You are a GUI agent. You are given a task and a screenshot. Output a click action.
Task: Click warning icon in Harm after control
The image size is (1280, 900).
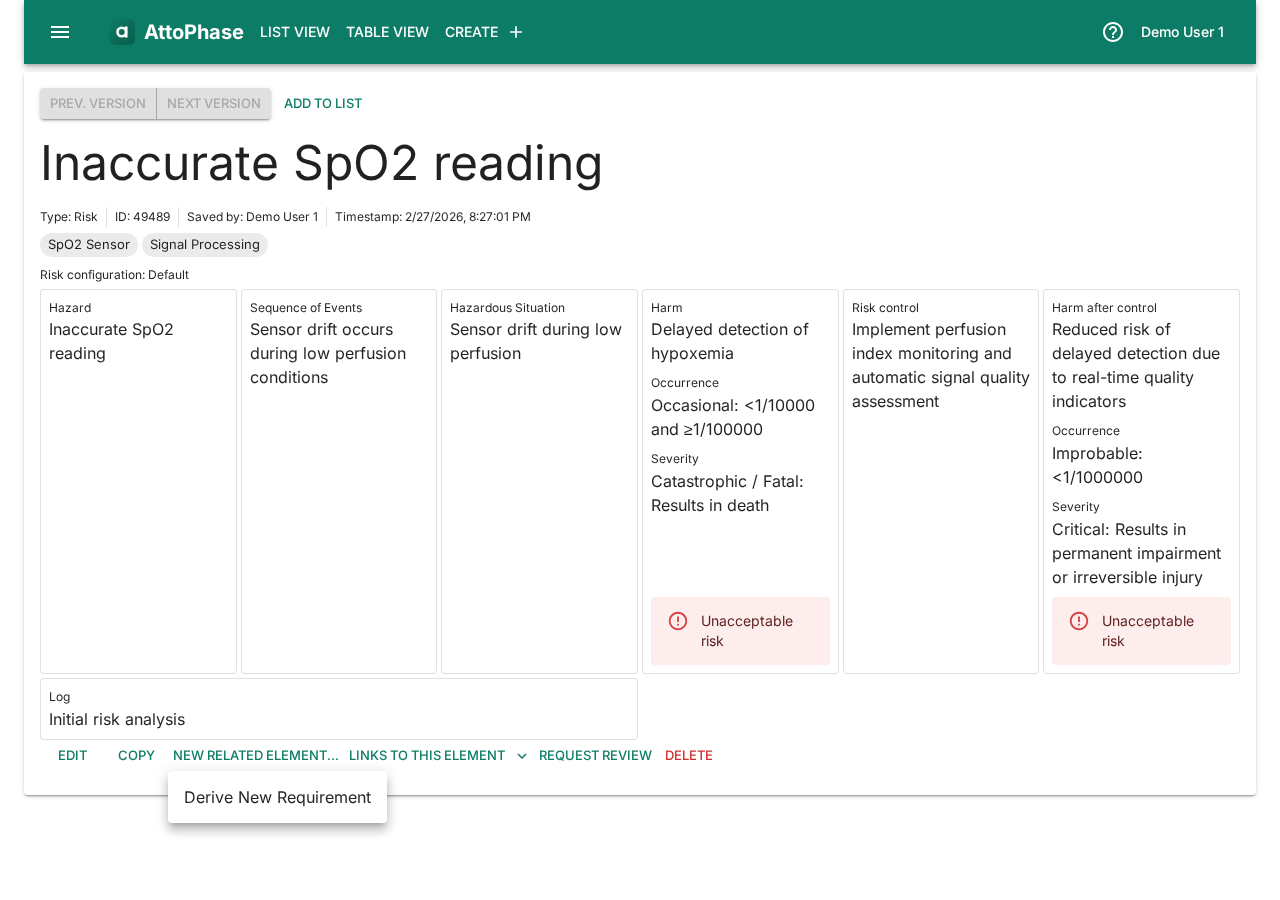[x=1079, y=621]
